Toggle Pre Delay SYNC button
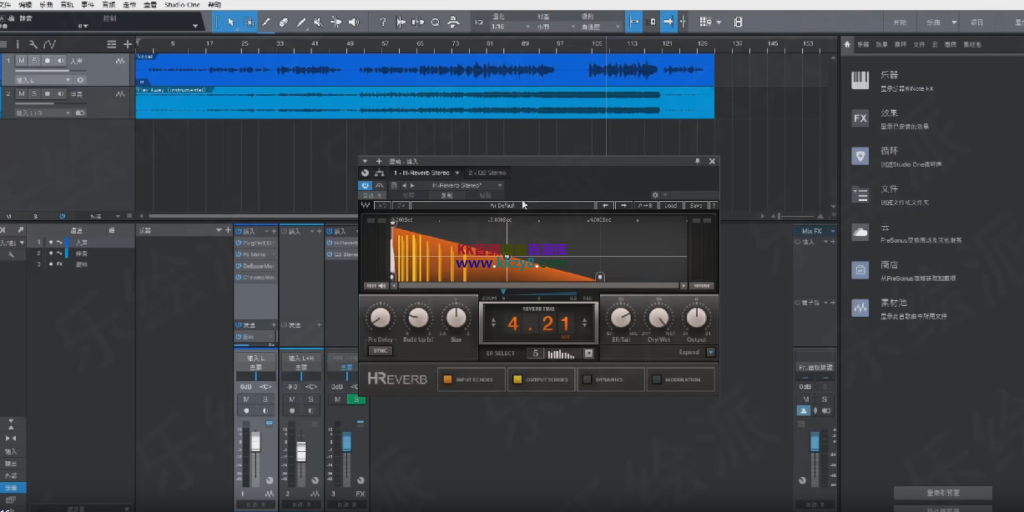 pyautogui.click(x=380, y=351)
